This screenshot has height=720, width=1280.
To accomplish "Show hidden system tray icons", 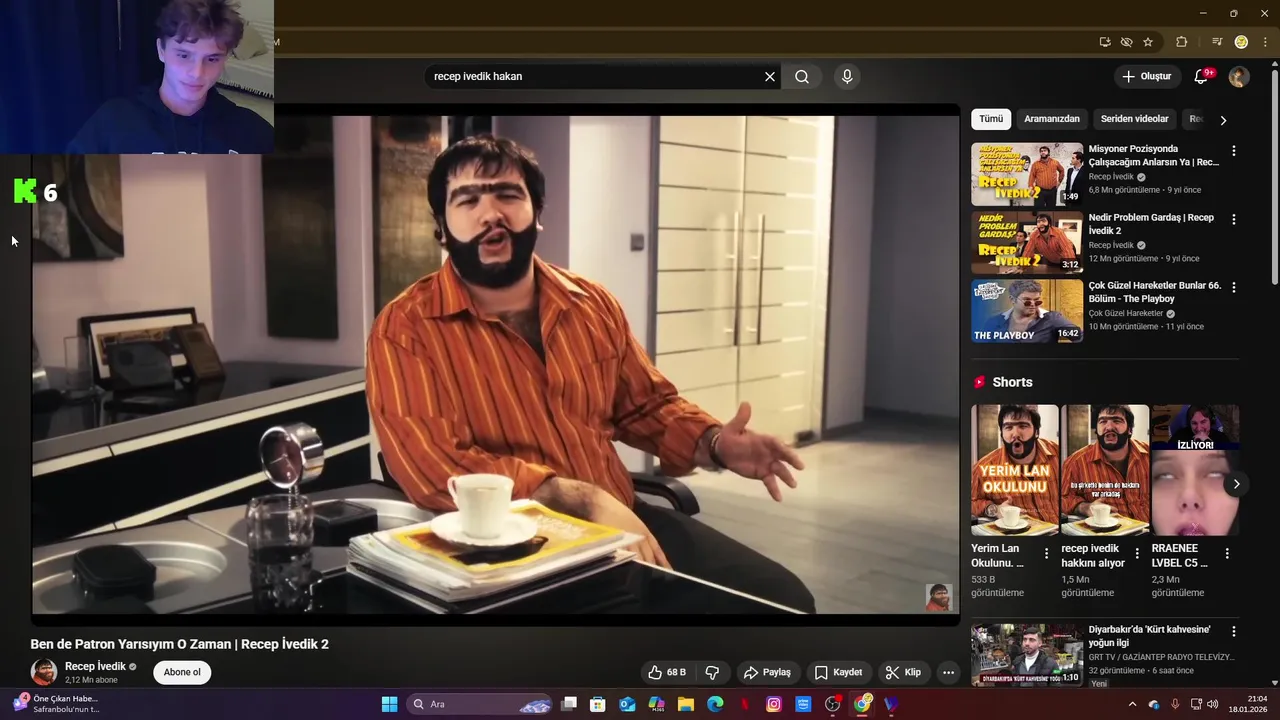I will click(x=1132, y=704).
